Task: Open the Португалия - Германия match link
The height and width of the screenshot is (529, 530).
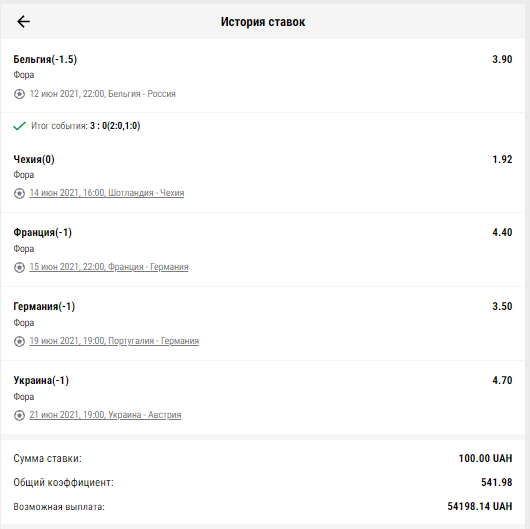Action: point(114,341)
